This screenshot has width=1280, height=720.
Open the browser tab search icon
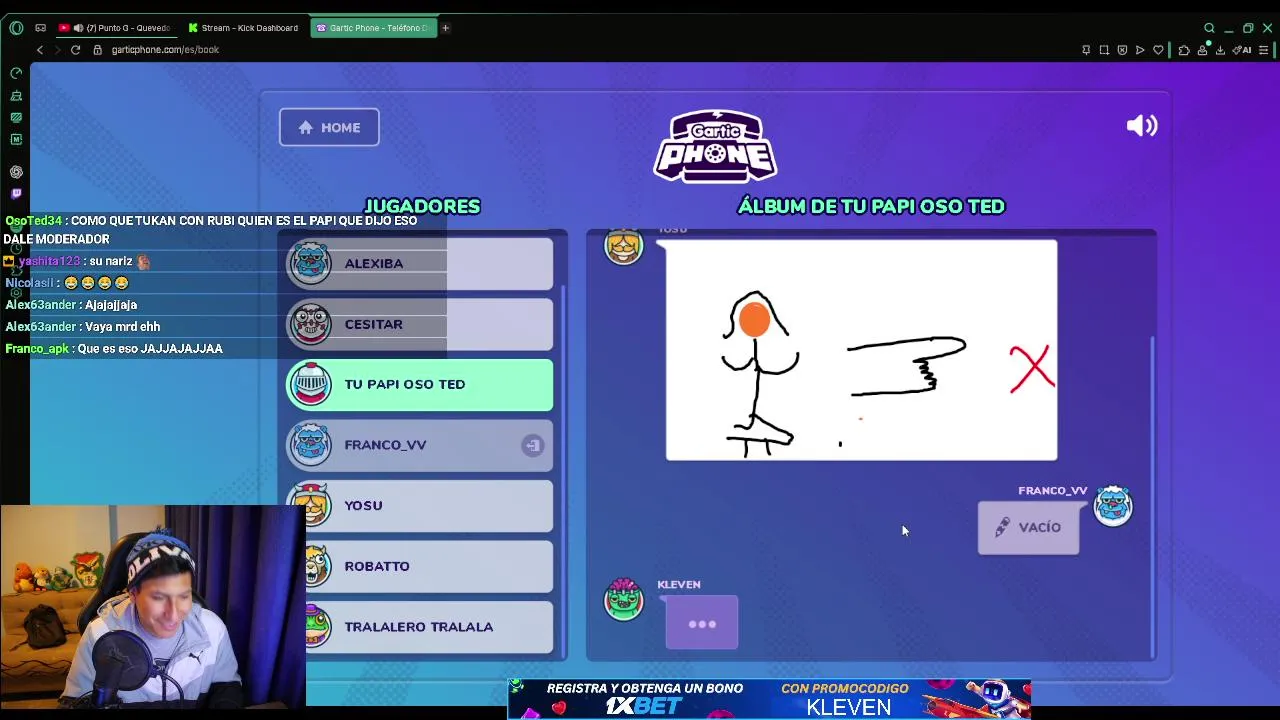1209,28
